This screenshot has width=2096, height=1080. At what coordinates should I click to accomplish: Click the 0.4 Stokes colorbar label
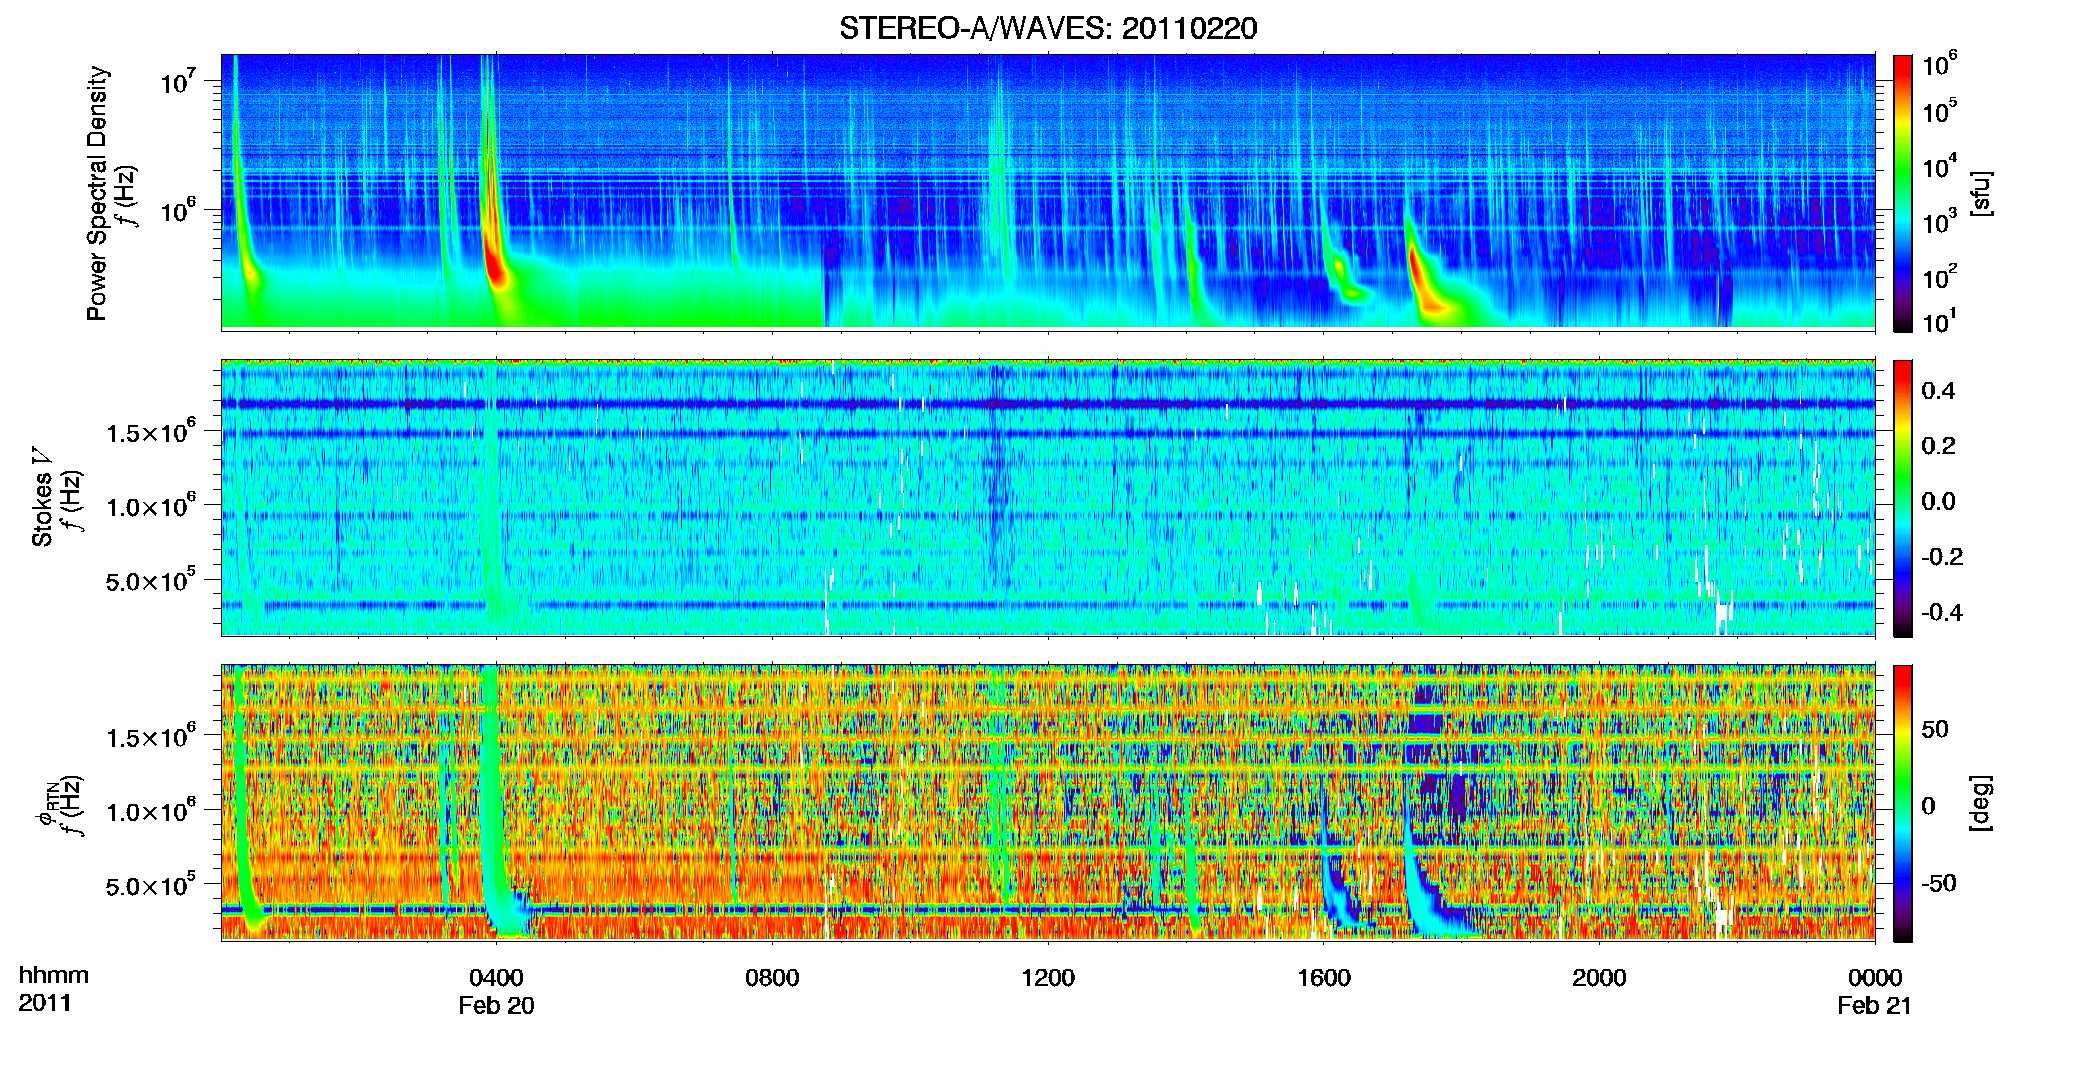1938,391
